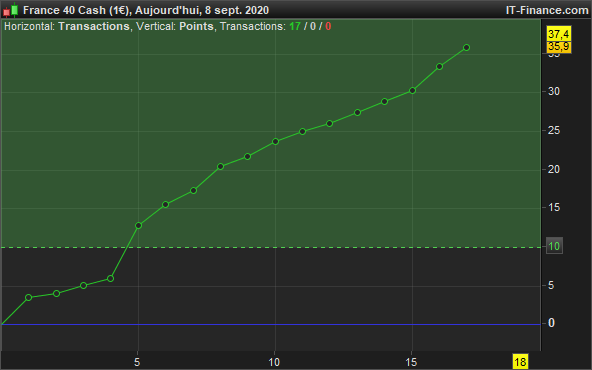The image size is (592, 370).
Task: Click the France 40 Cash chart title
Action: click(x=146, y=10)
